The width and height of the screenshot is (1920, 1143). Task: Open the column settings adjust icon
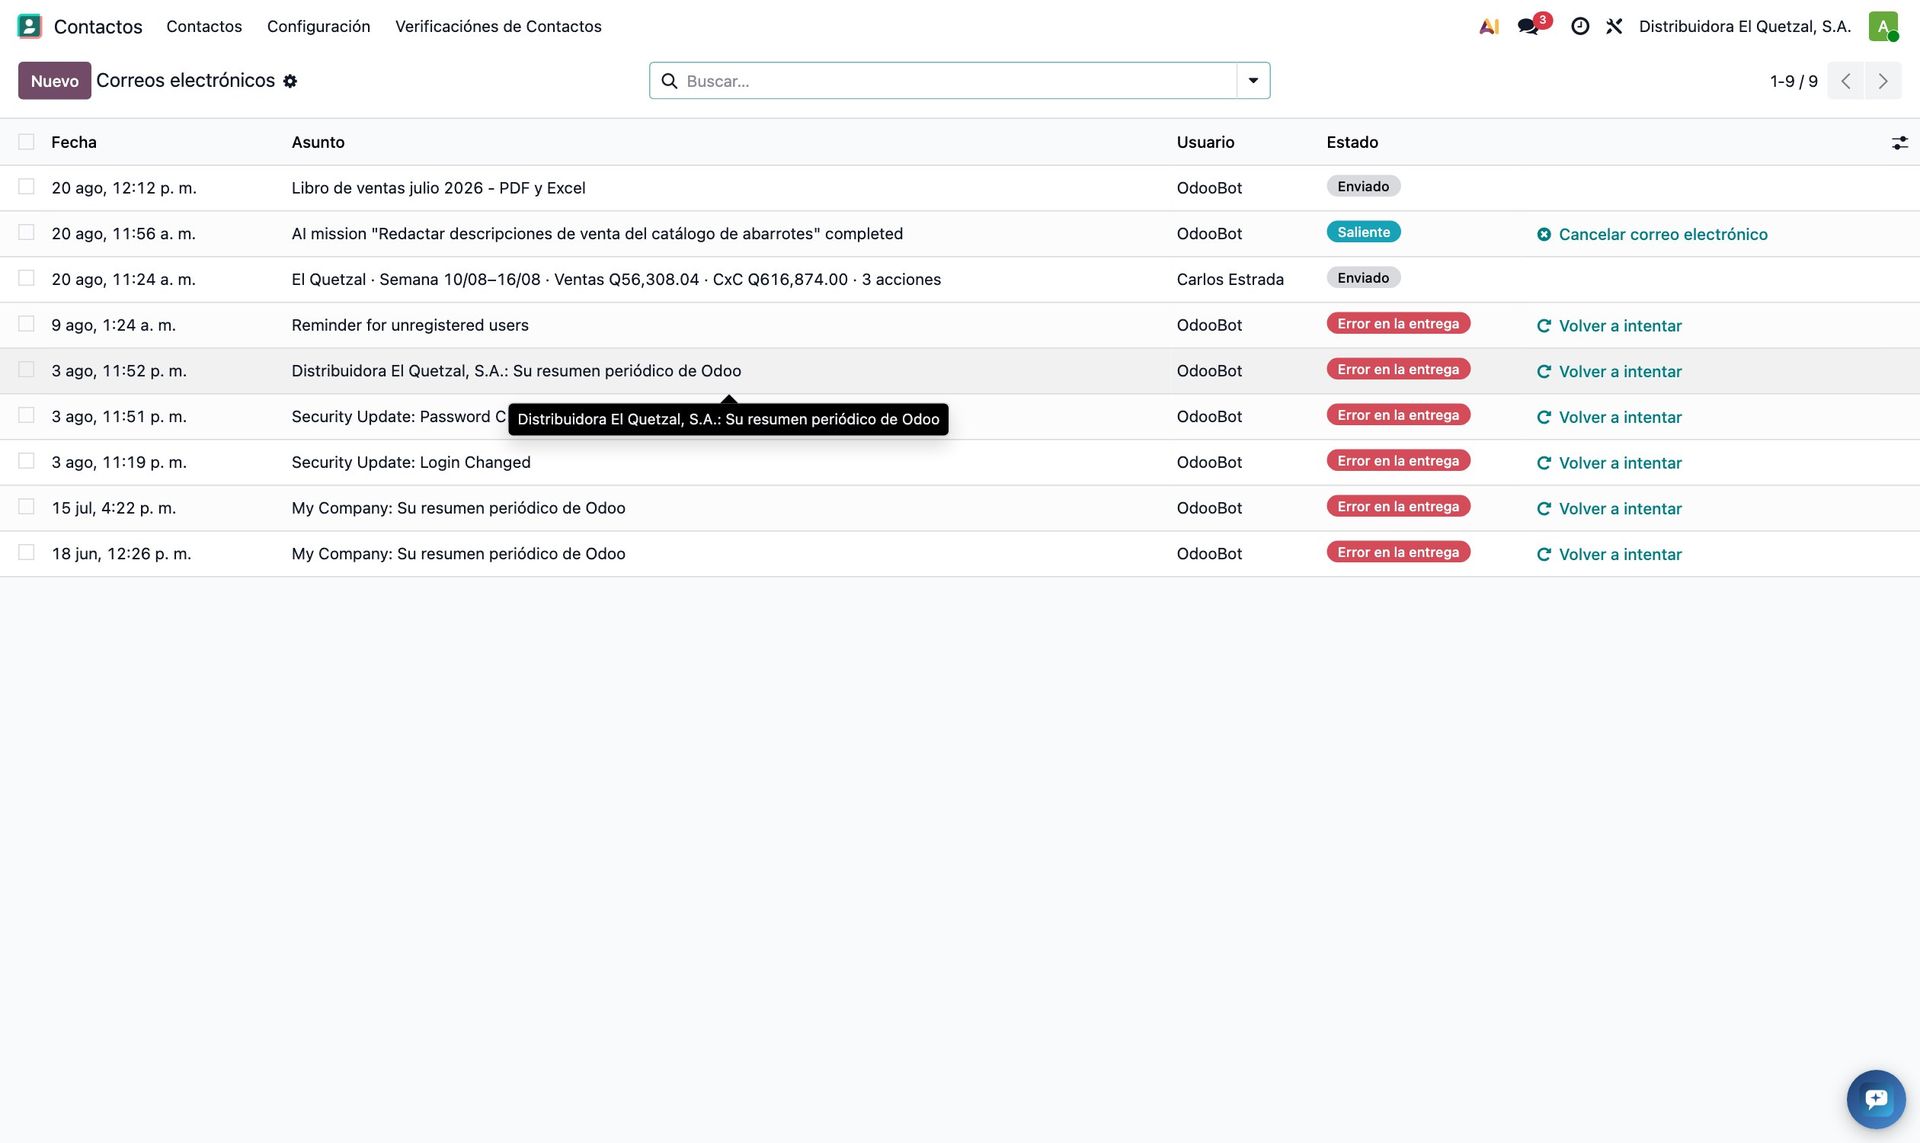pos(1899,143)
